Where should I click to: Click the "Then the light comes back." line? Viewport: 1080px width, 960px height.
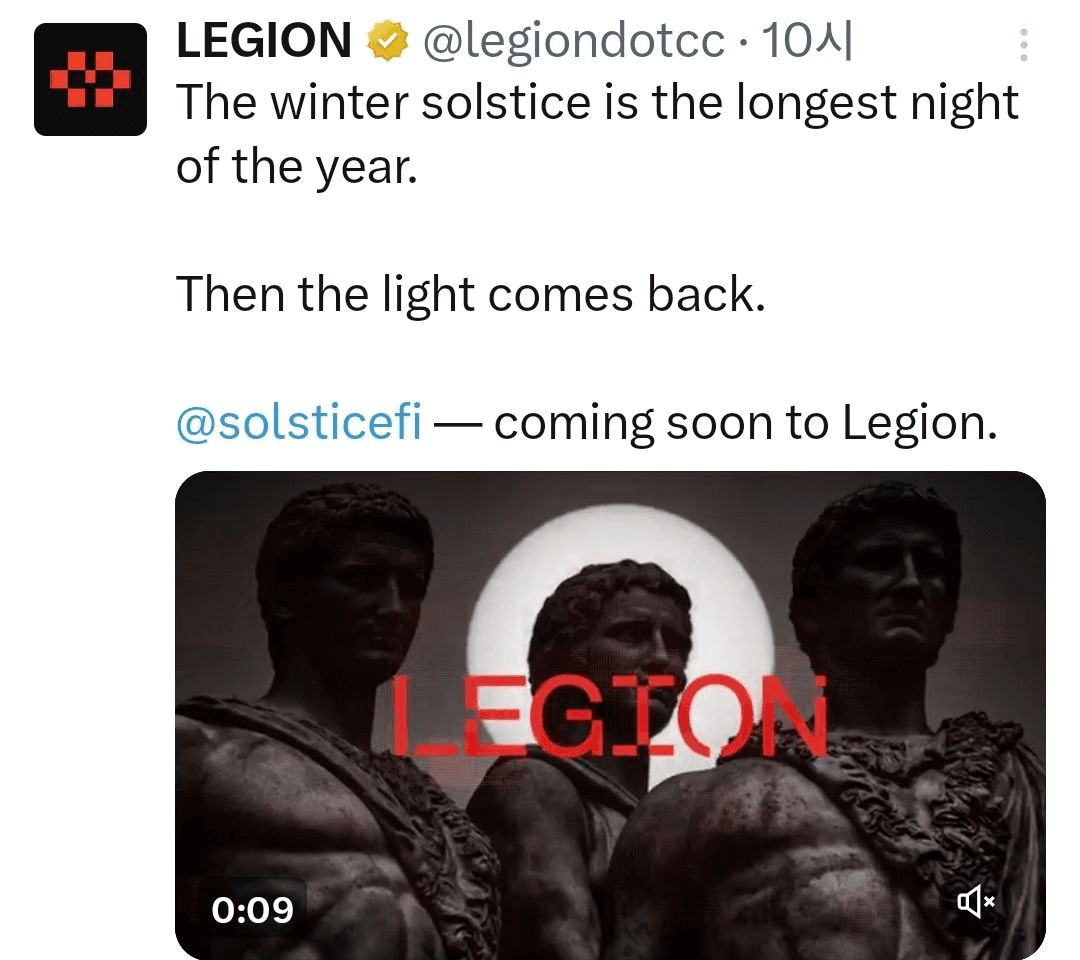click(x=471, y=295)
